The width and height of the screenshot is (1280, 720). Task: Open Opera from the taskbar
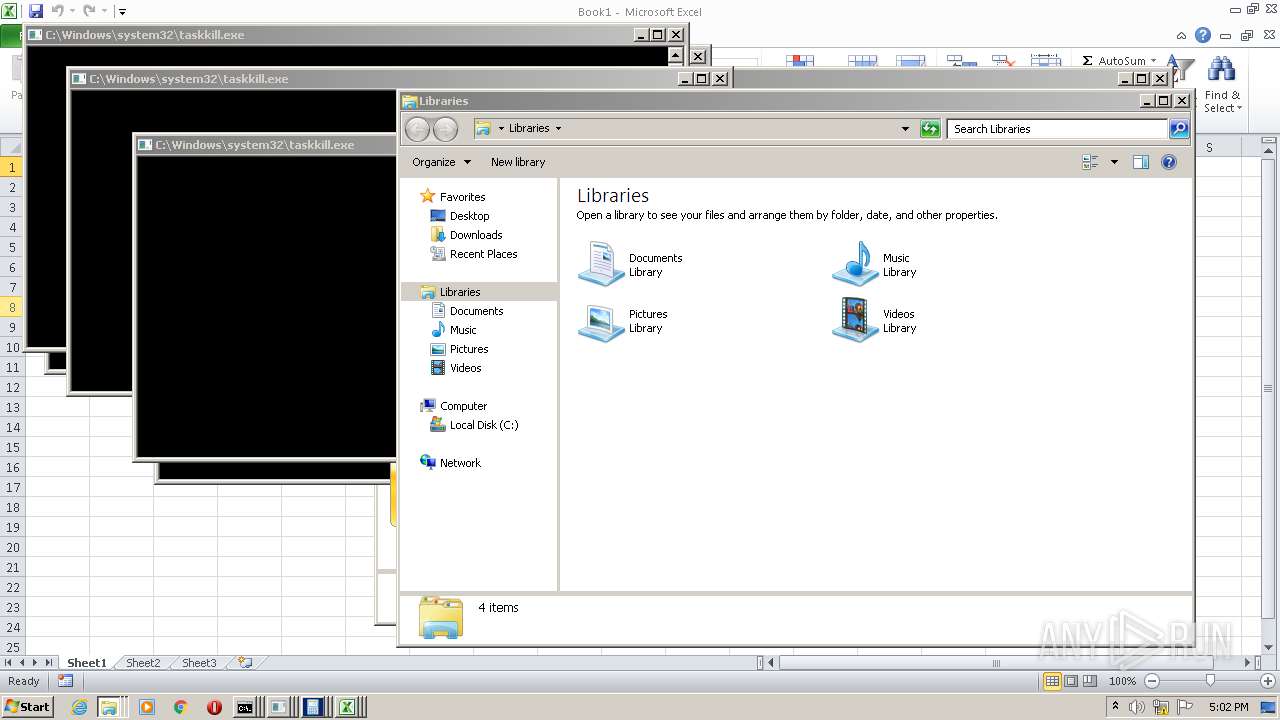[214, 707]
